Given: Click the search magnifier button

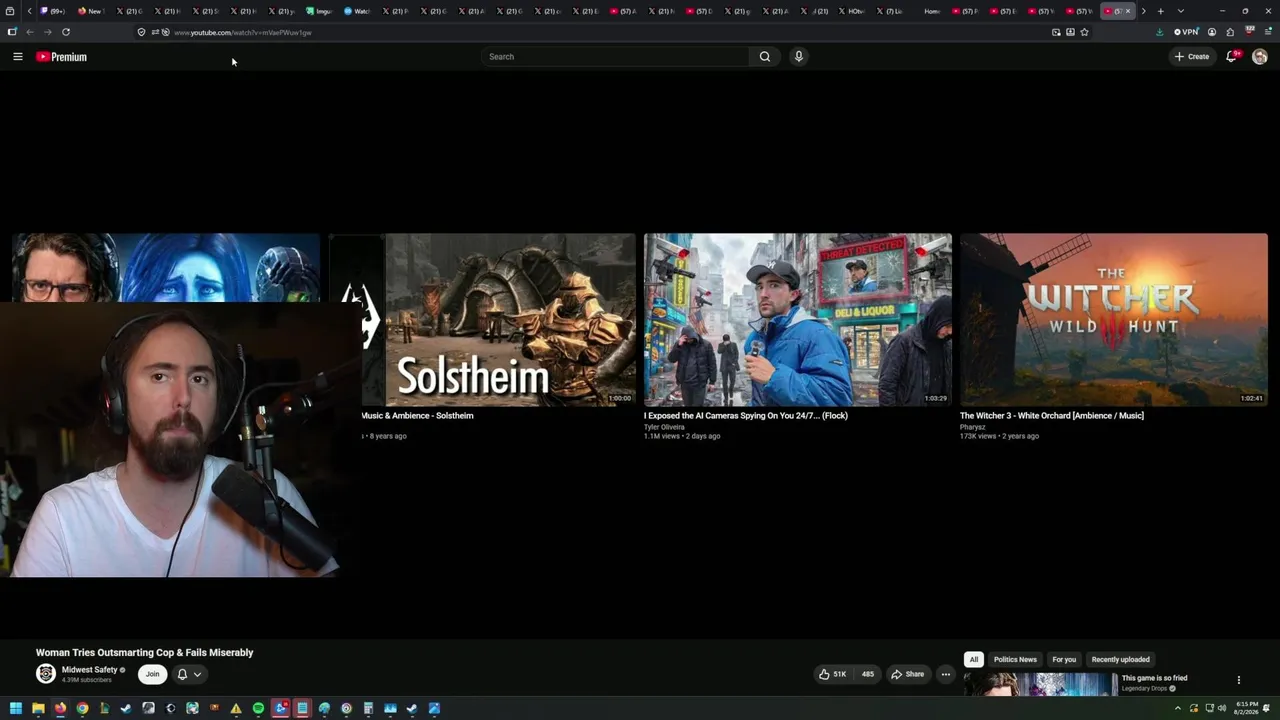Looking at the screenshot, I should pyautogui.click(x=765, y=57).
